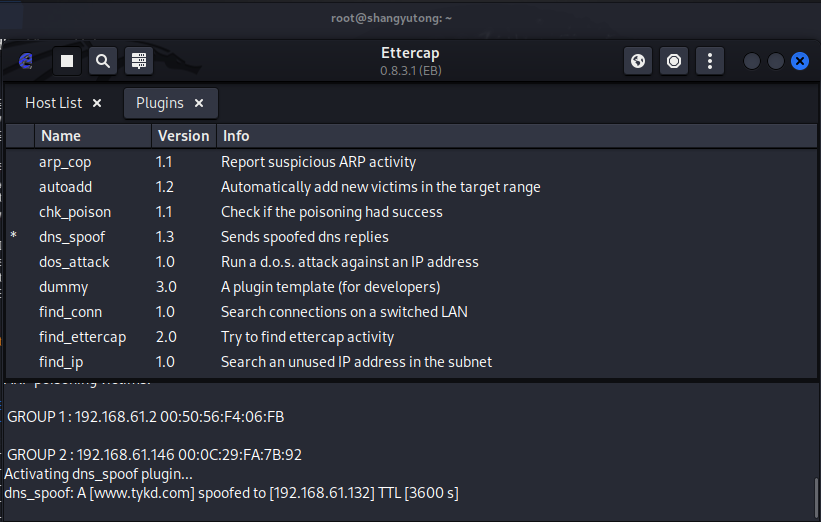Select the arp_cop plugin row
This screenshot has width=821, height=522.
tap(65, 162)
